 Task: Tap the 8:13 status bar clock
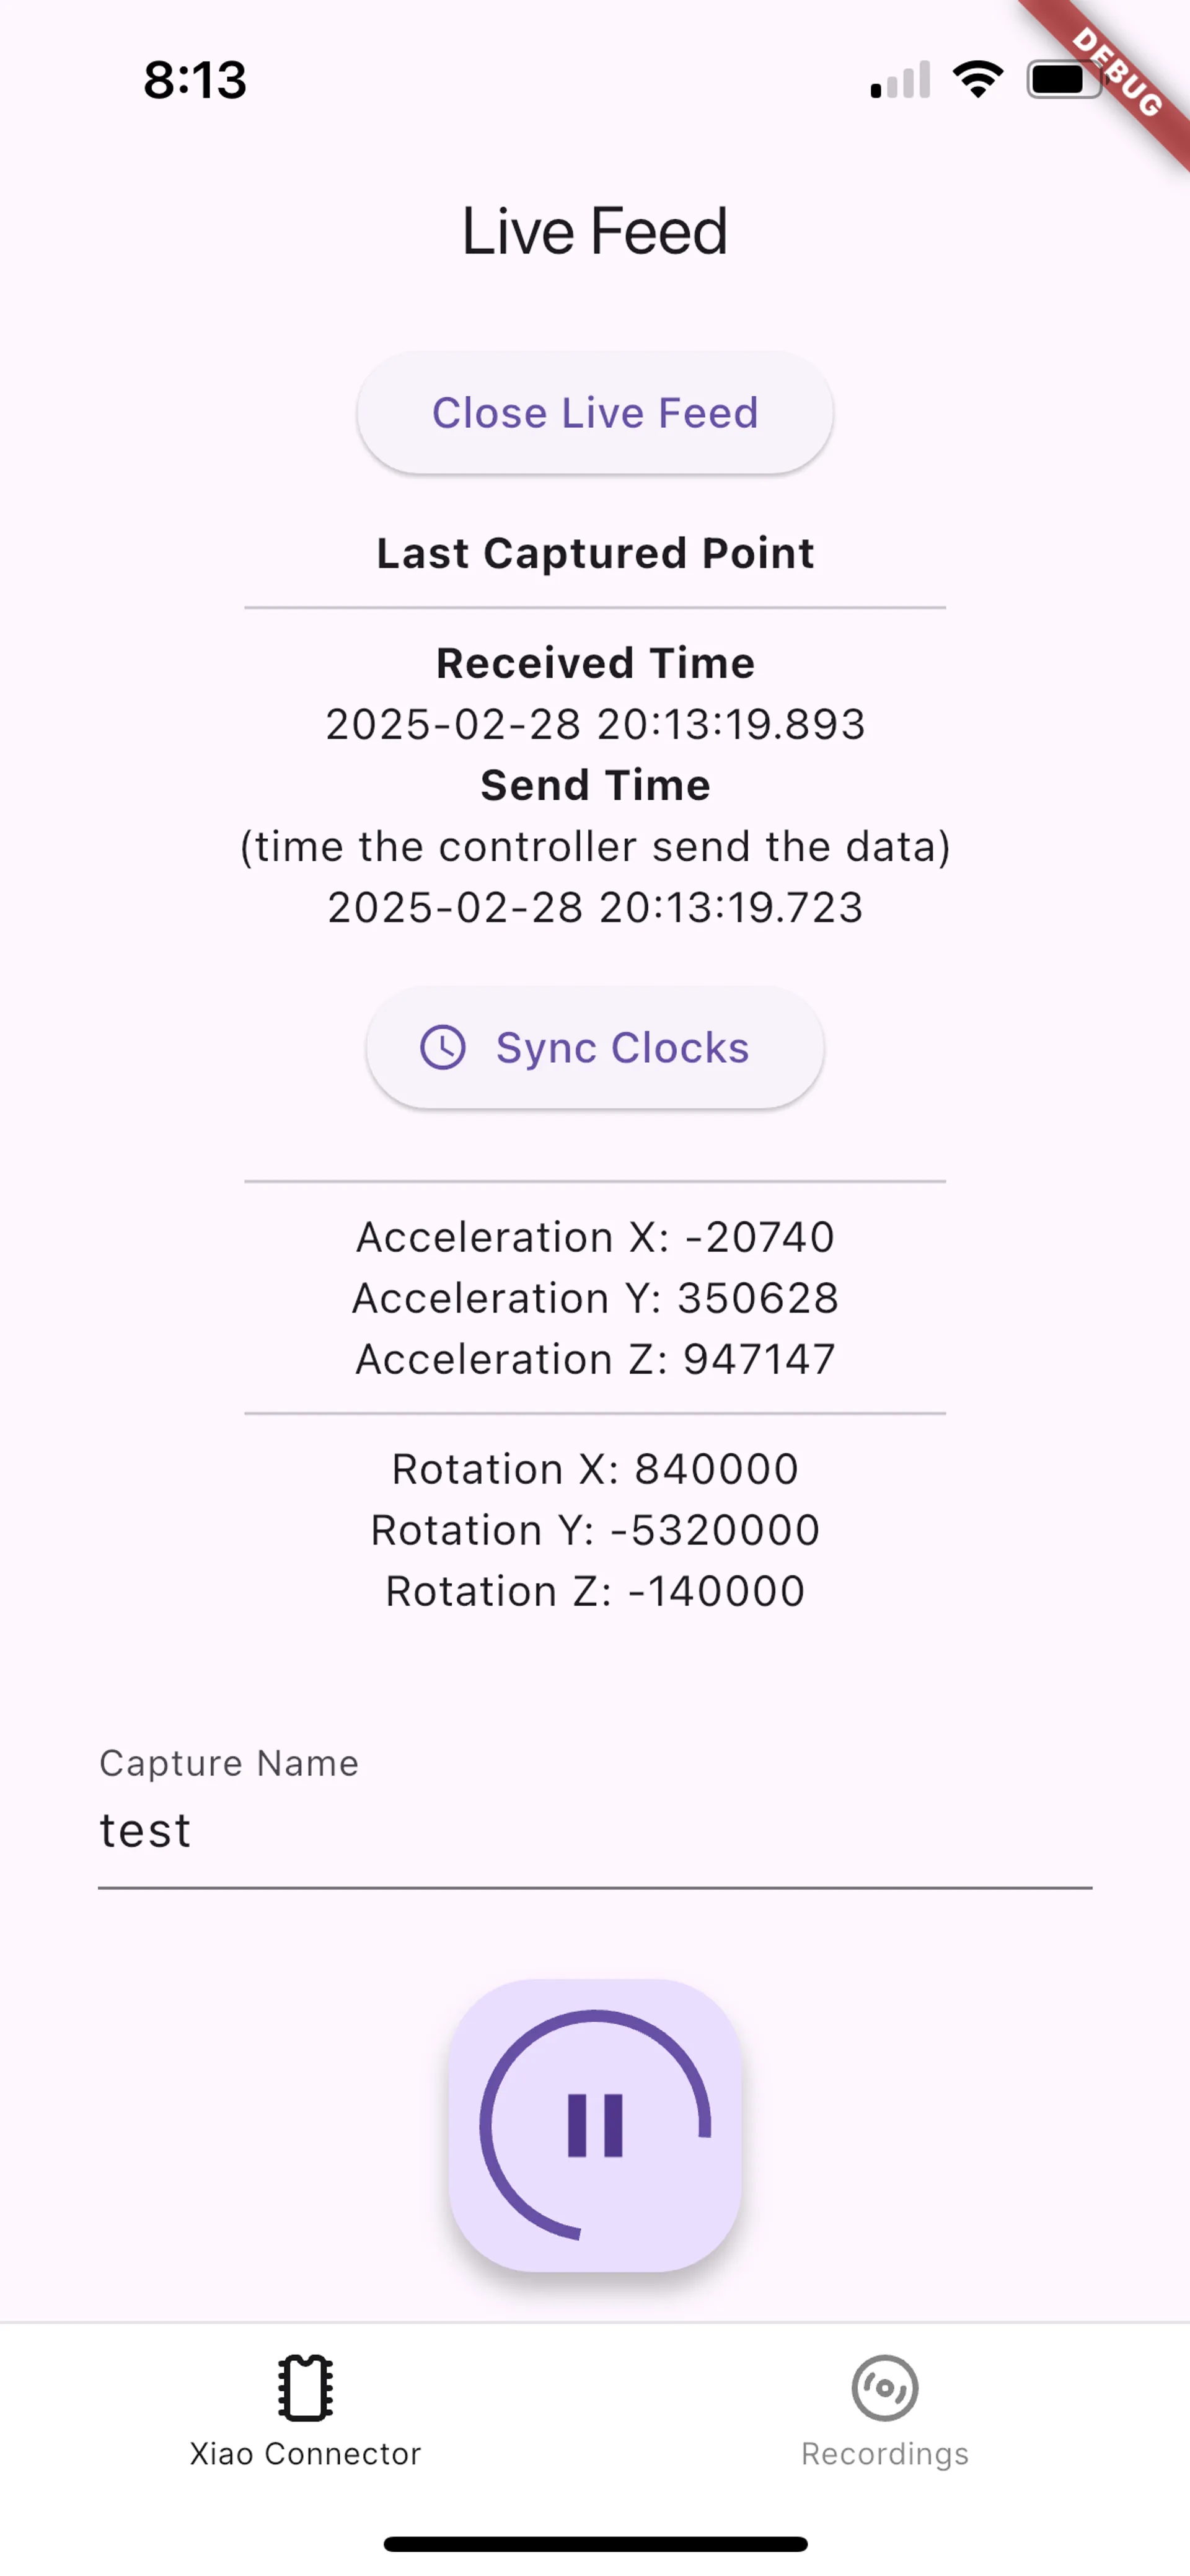tap(195, 80)
